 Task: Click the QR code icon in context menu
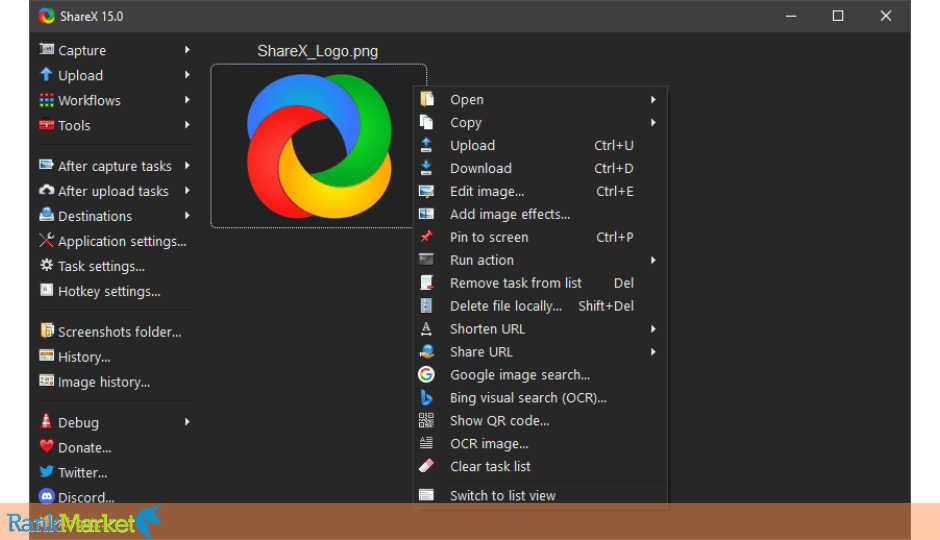[426, 420]
